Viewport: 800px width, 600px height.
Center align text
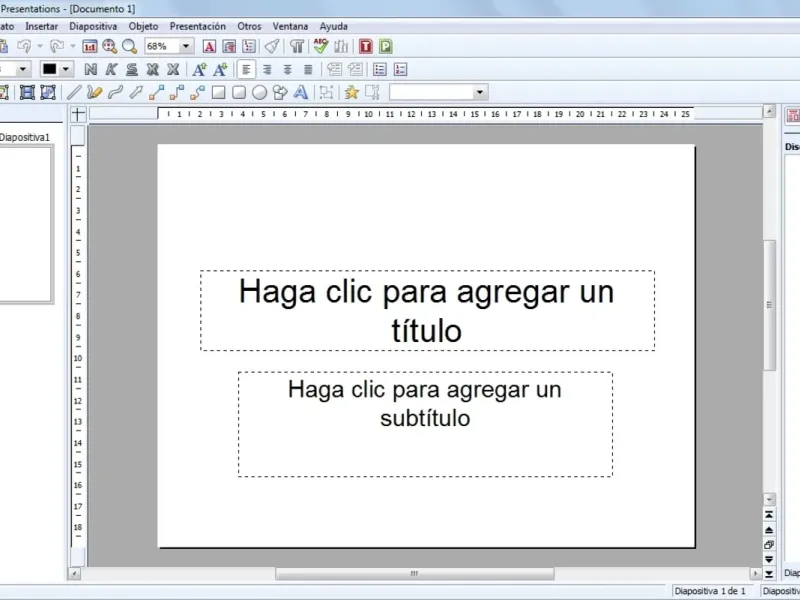click(288, 69)
